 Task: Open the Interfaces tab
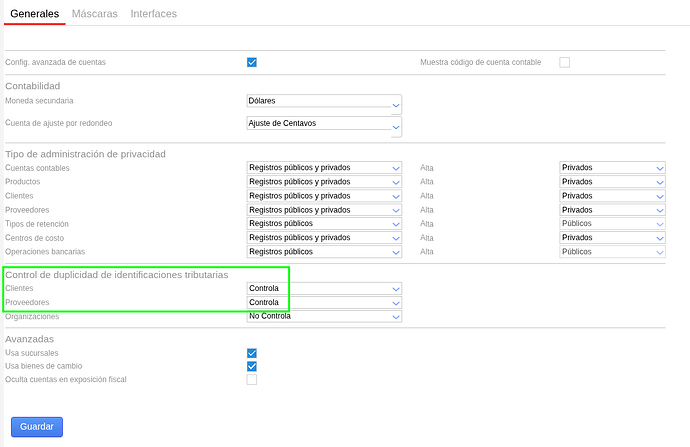click(x=153, y=14)
